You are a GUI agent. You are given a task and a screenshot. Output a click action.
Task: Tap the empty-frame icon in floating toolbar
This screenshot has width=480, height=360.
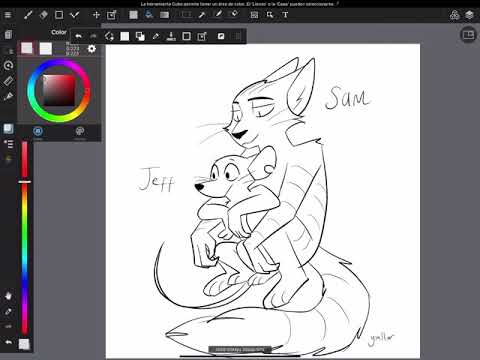tap(187, 36)
